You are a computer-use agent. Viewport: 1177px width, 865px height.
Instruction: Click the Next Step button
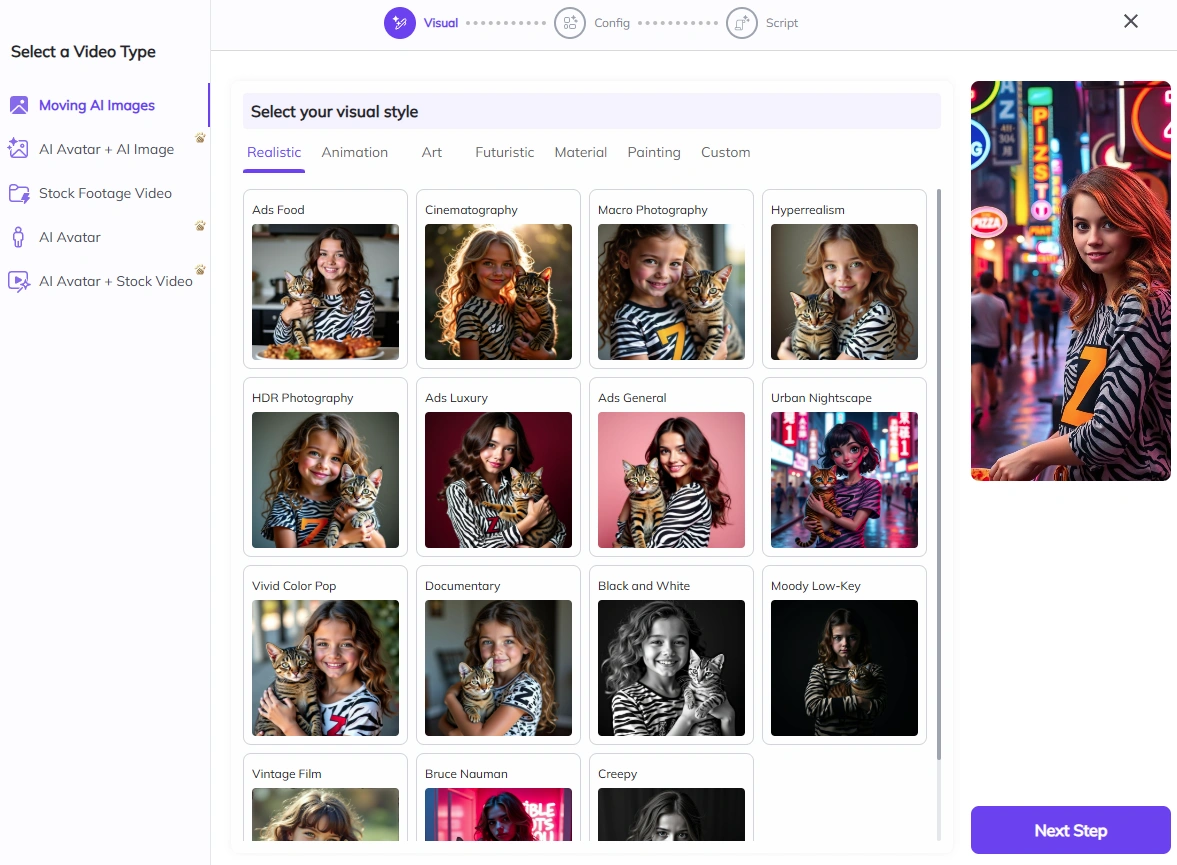[x=1070, y=830]
